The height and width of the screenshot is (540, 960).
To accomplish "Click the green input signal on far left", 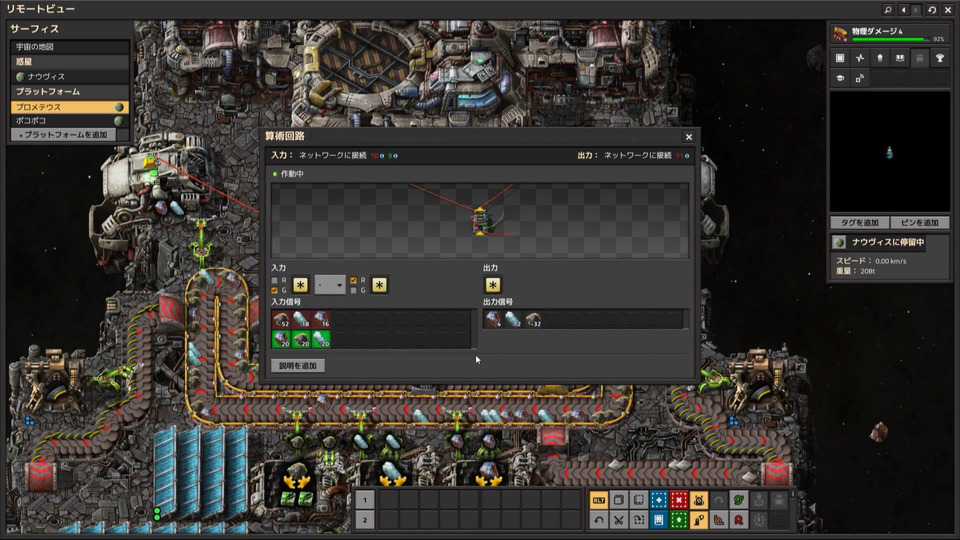I will pyautogui.click(x=281, y=339).
